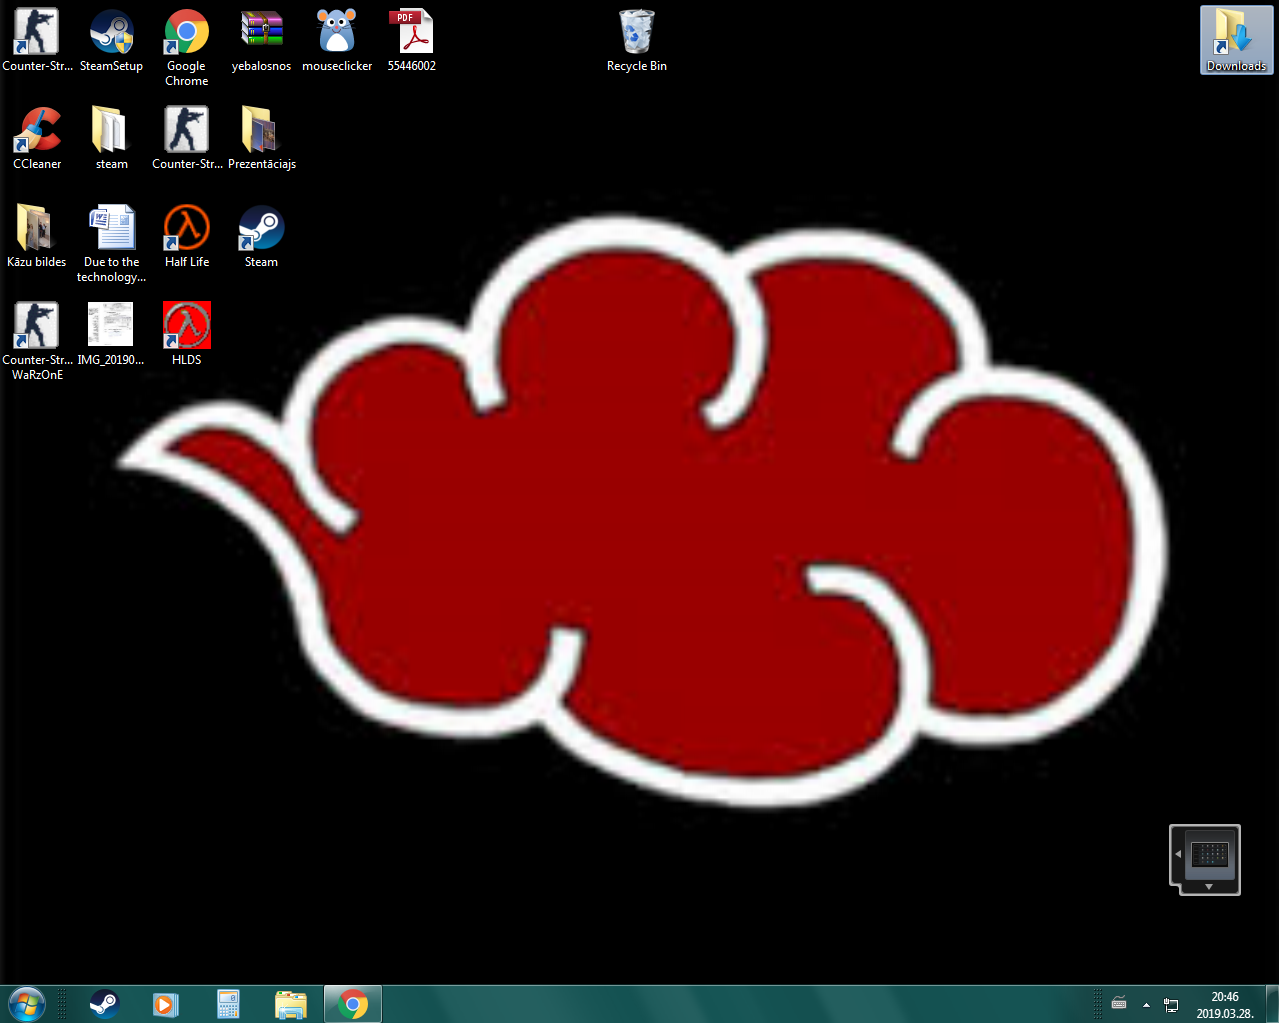Select the mouseclicker program icon

337,41
